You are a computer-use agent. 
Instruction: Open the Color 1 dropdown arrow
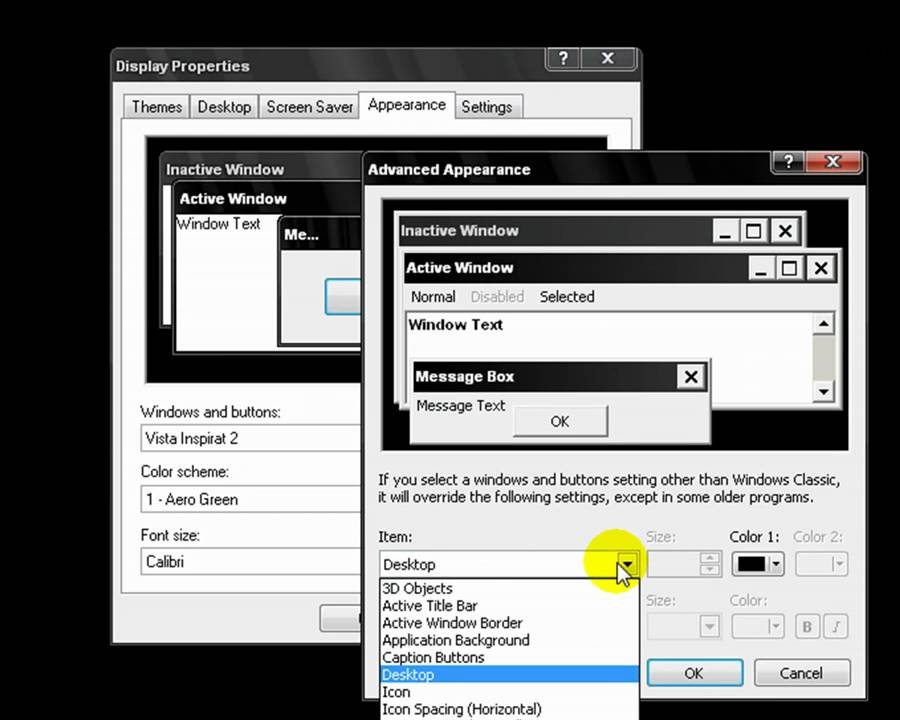pyautogui.click(x=775, y=564)
